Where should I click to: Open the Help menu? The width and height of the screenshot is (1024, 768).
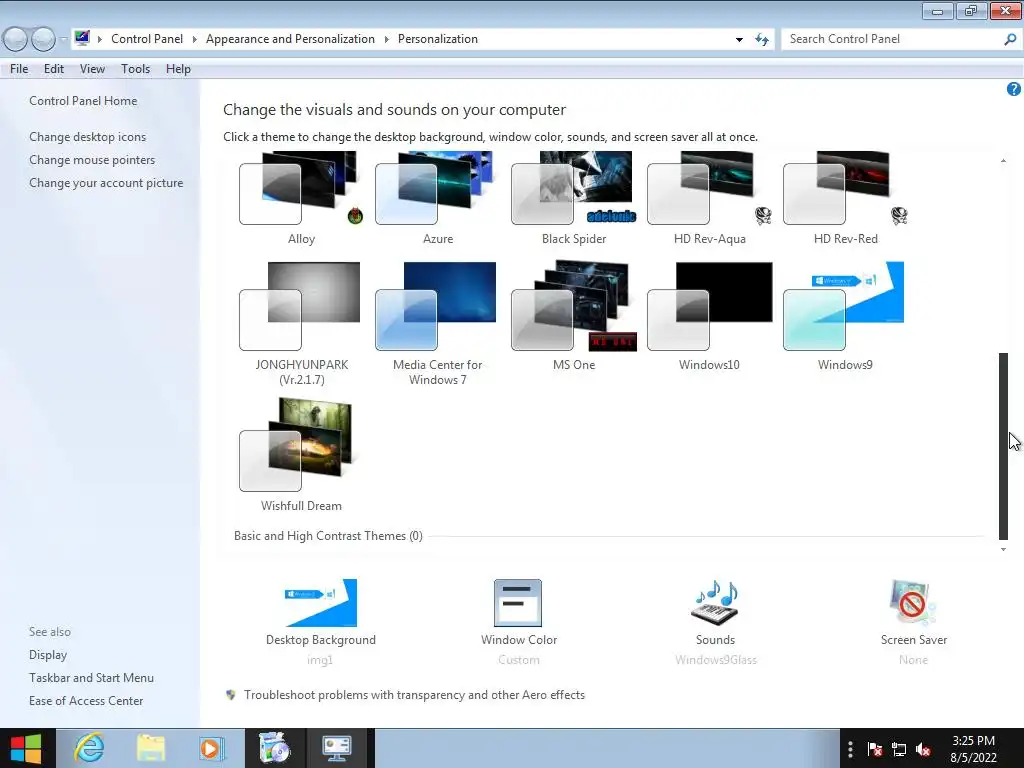pos(178,69)
